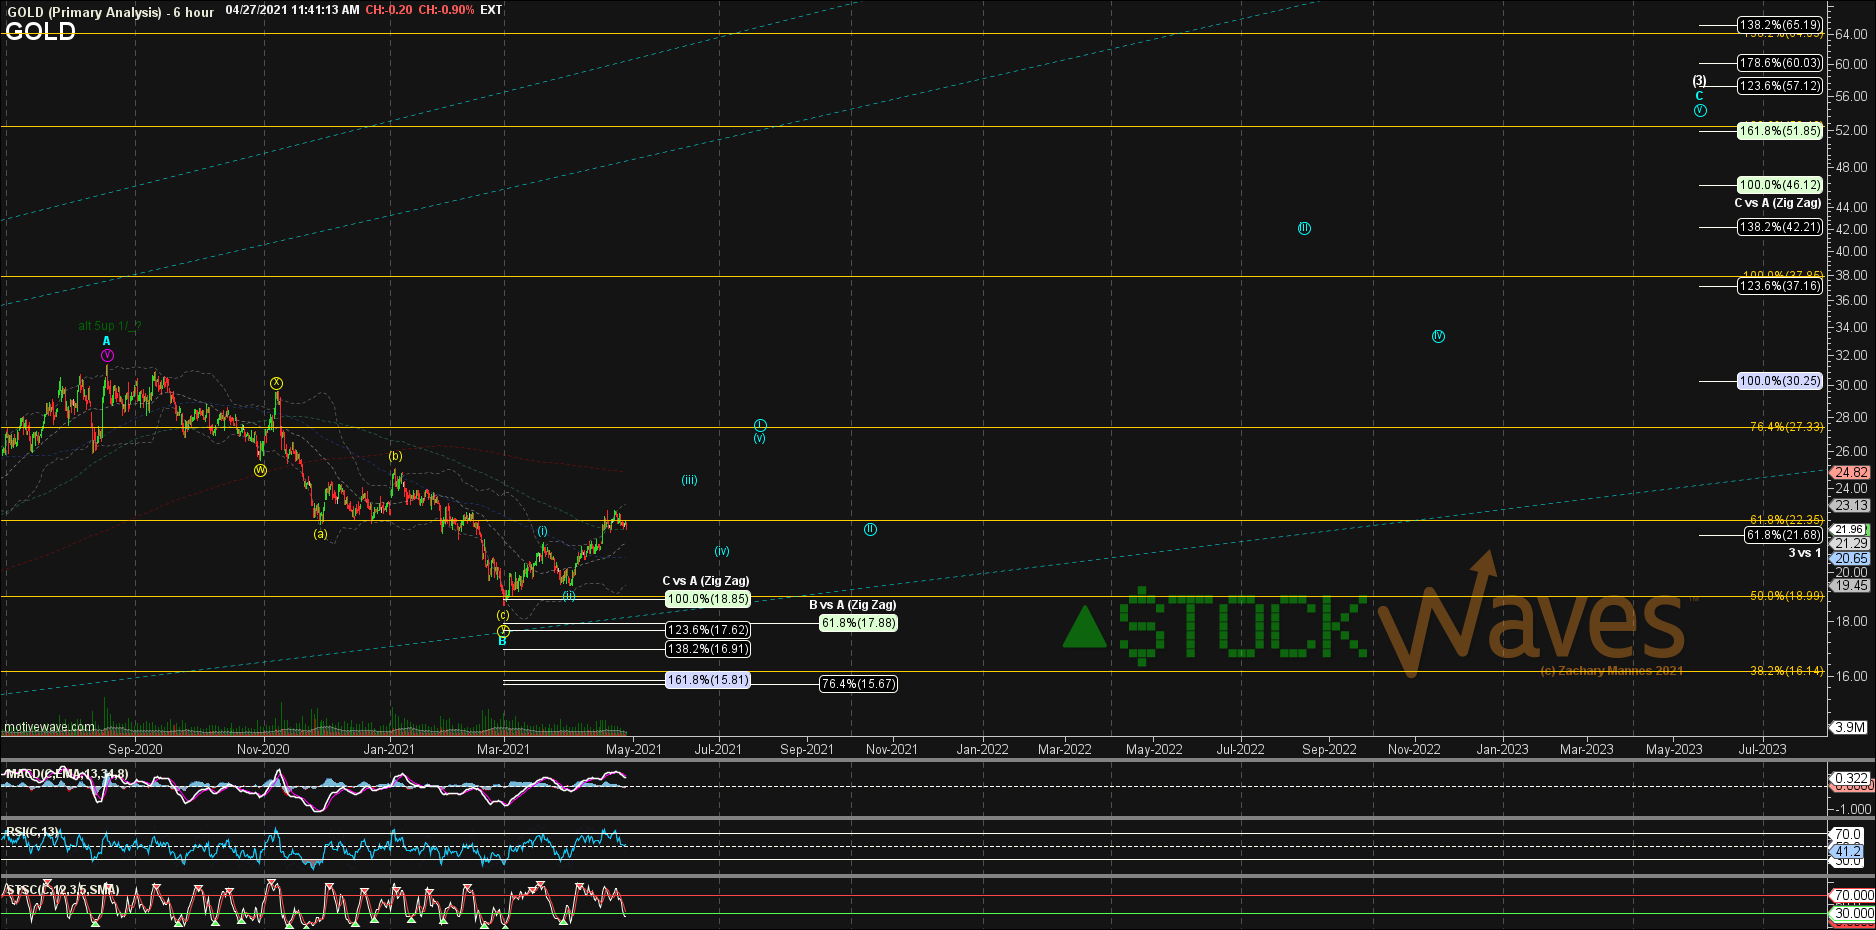Screen dimensions: 1876x930
Task: Select the 161.8%(51.85) Fibonacci level label
Action: coord(1779,131)
